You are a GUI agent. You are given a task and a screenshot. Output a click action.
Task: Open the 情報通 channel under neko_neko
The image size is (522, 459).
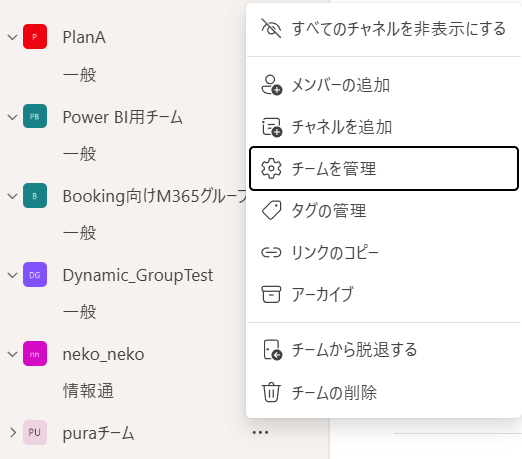[x=88, y=391]
